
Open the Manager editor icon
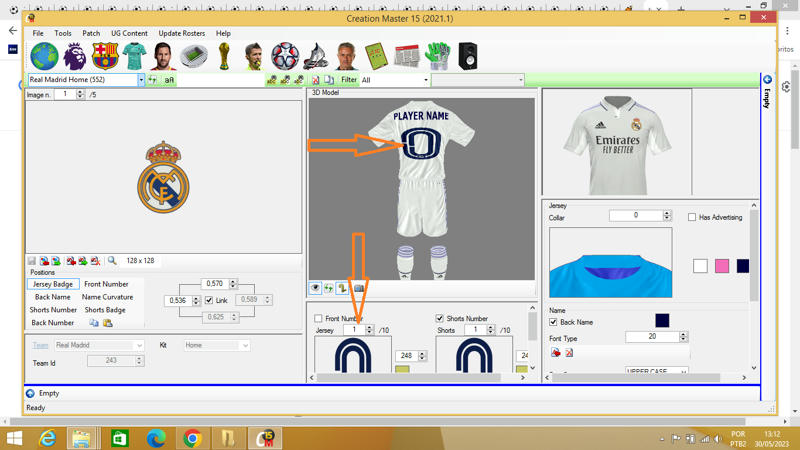tap(346, 56)
